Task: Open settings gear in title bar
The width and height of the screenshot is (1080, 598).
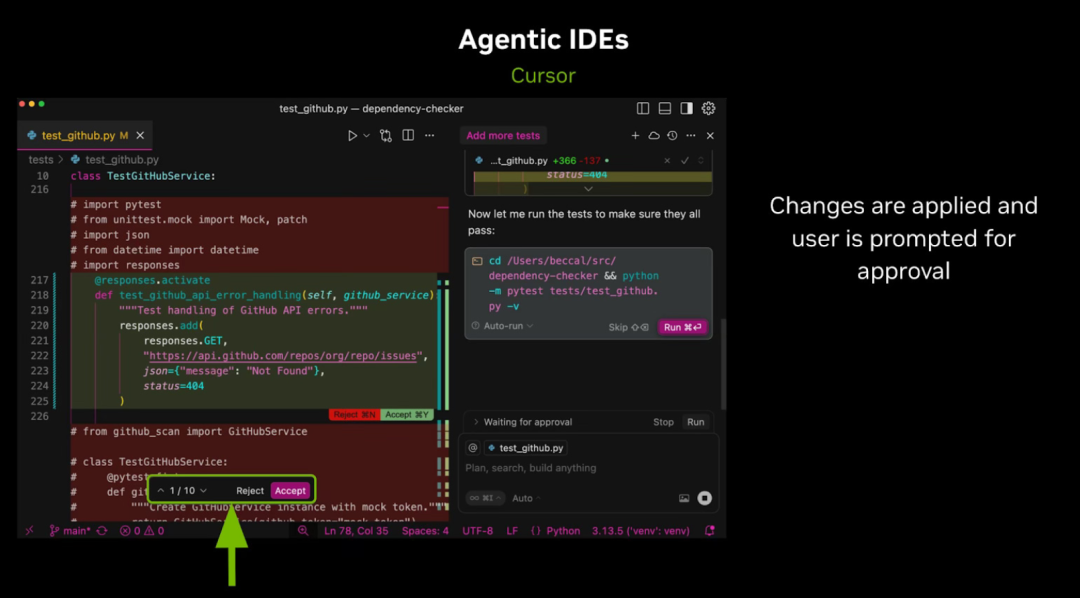Action: point(708,108)
